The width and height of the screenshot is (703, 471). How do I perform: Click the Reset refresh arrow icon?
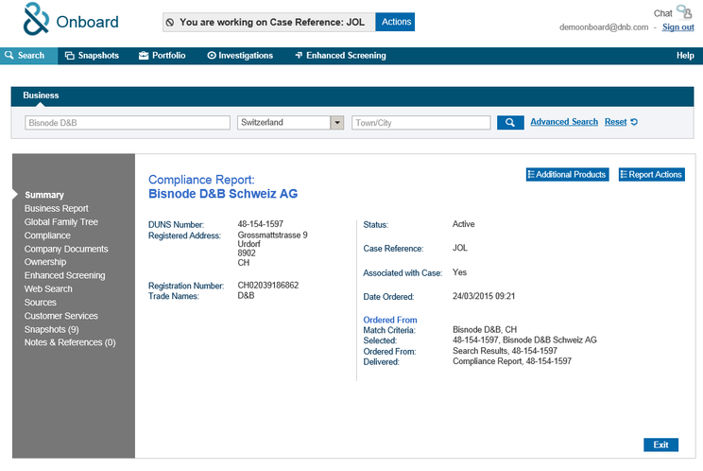tap(634, 122)
